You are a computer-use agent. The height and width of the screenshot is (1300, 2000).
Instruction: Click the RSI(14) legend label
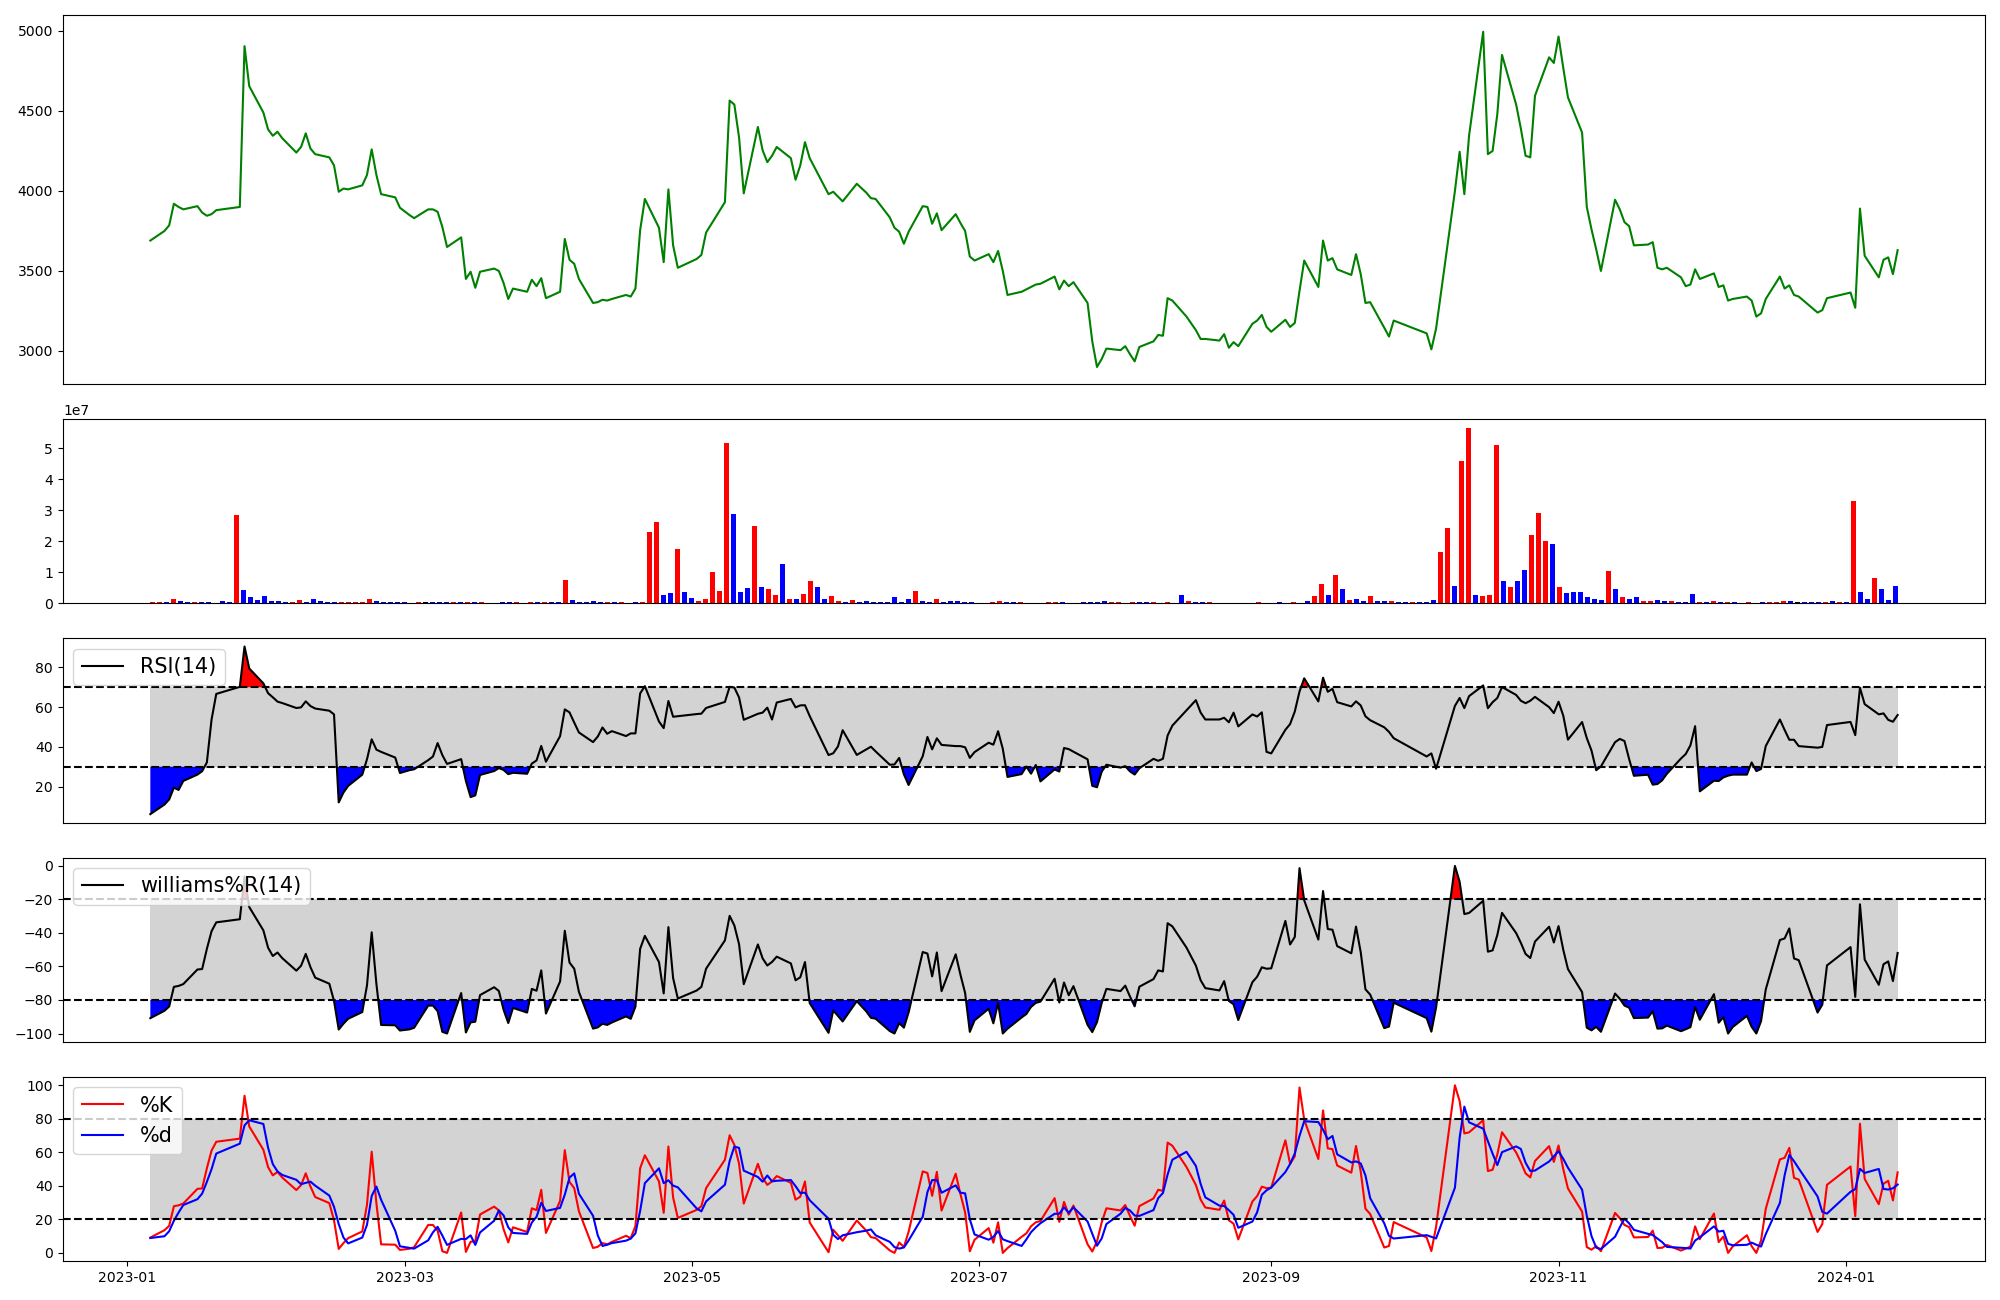(177, 666)
